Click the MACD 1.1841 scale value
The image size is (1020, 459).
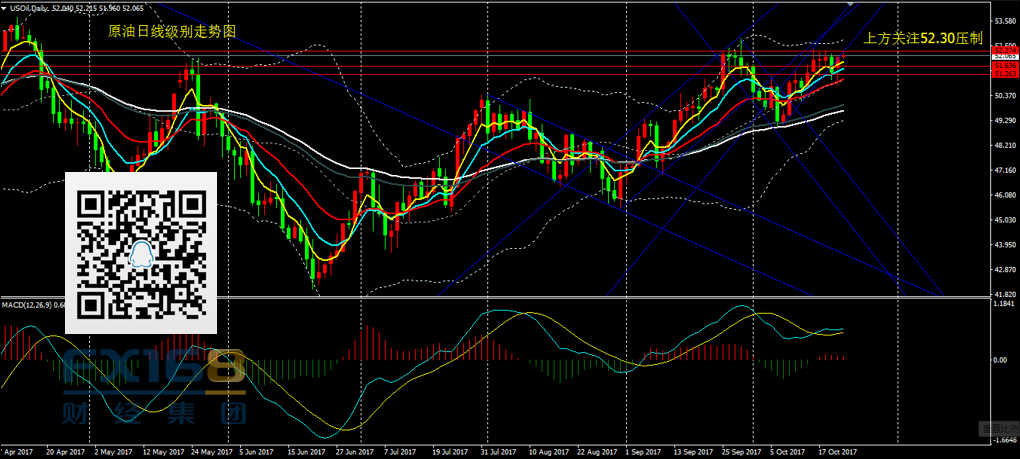point(1003,305)
